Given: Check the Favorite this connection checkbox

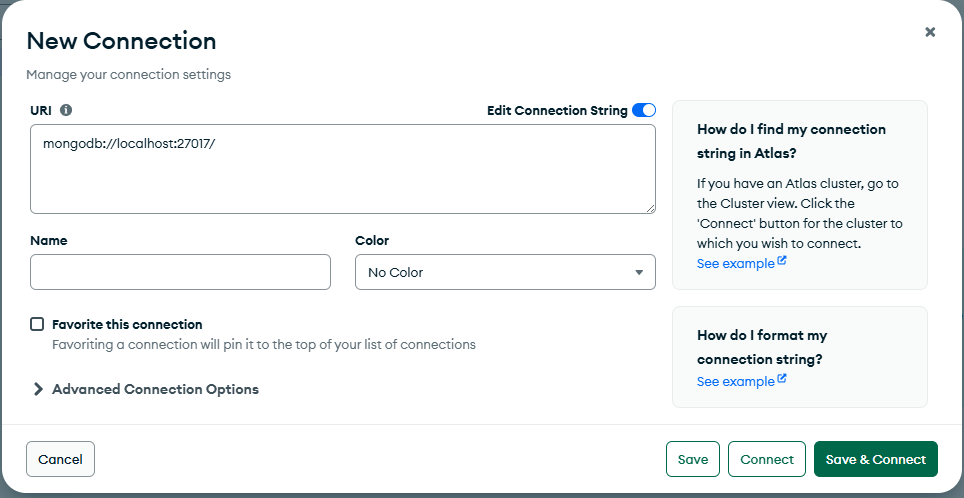Looking at the screenshot, I should tap(38, 324).
